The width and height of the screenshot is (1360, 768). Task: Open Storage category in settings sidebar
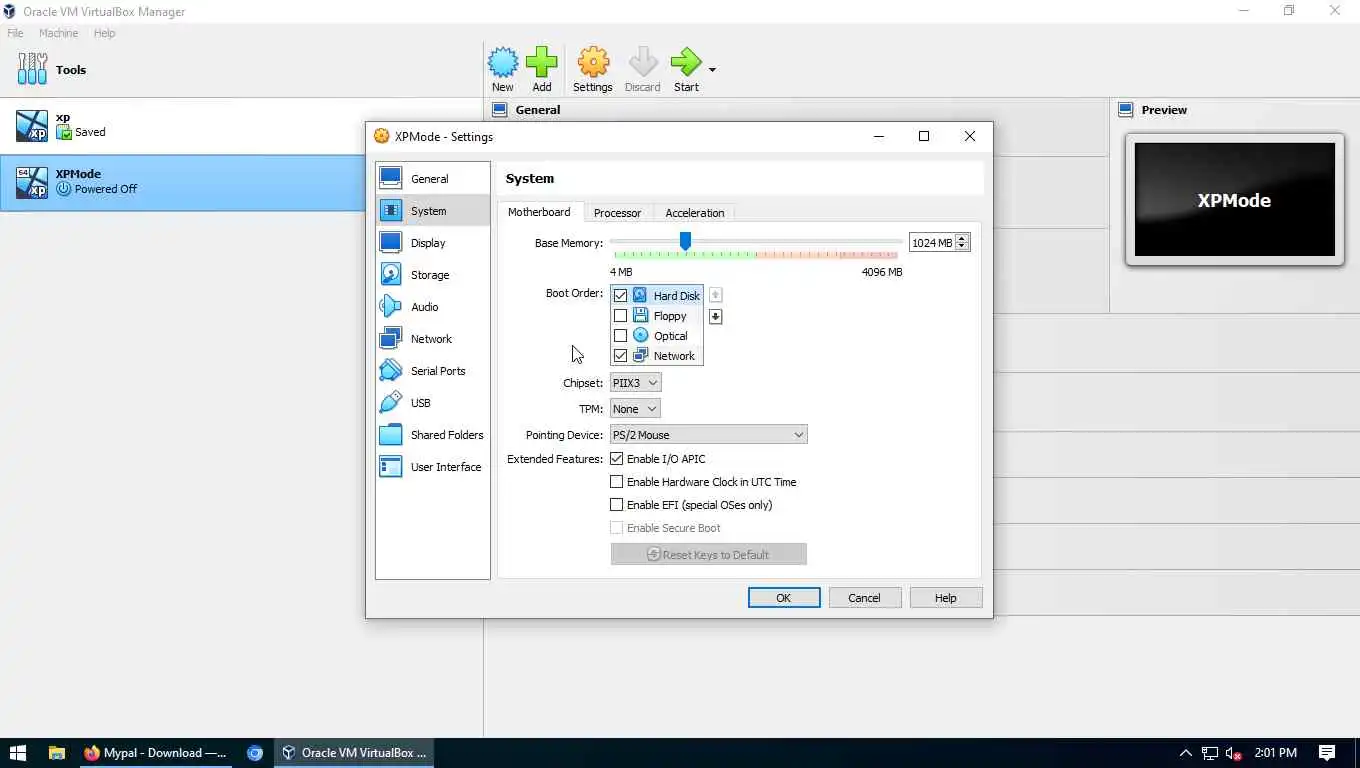pyautogui.click(x=433, y=275)
